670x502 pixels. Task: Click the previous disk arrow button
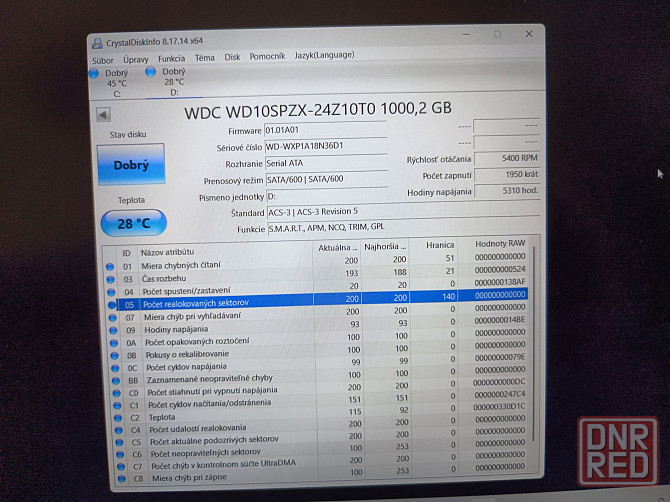pyautogui.click(x=103, y=114)
